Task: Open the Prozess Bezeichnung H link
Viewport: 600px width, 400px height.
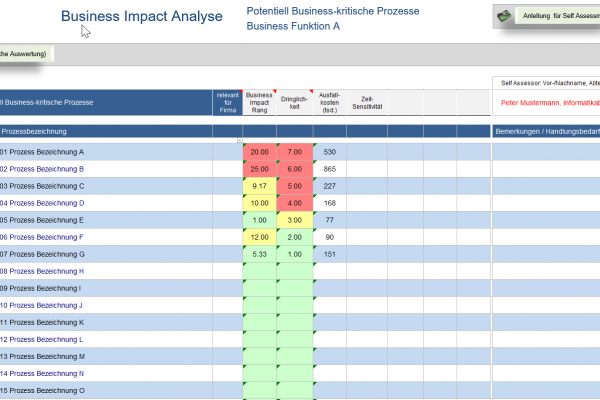Action: click(43, 271)
